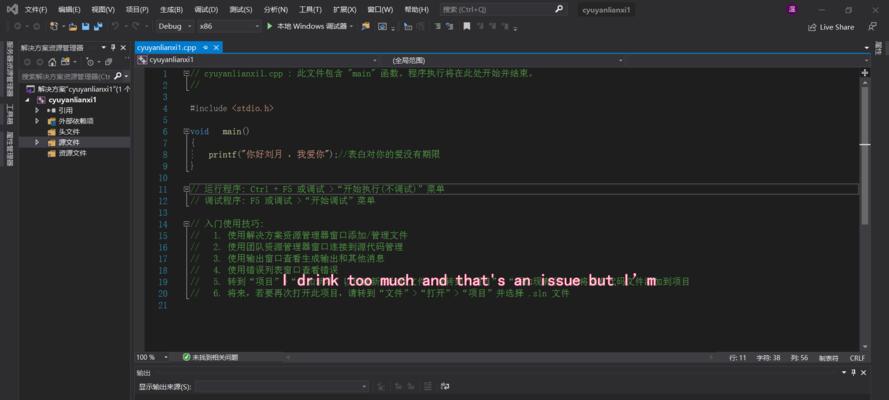
Task: Open Solution Explorer window options dropdown
Action: [x=103, y=48]
